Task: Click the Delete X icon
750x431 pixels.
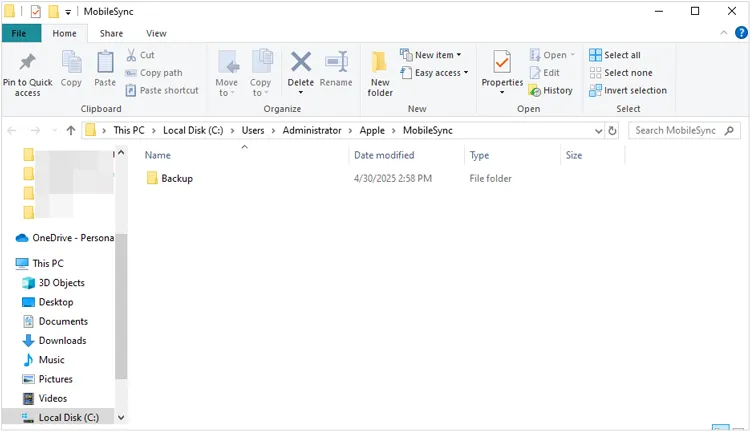Action: [x=301, y=62]
